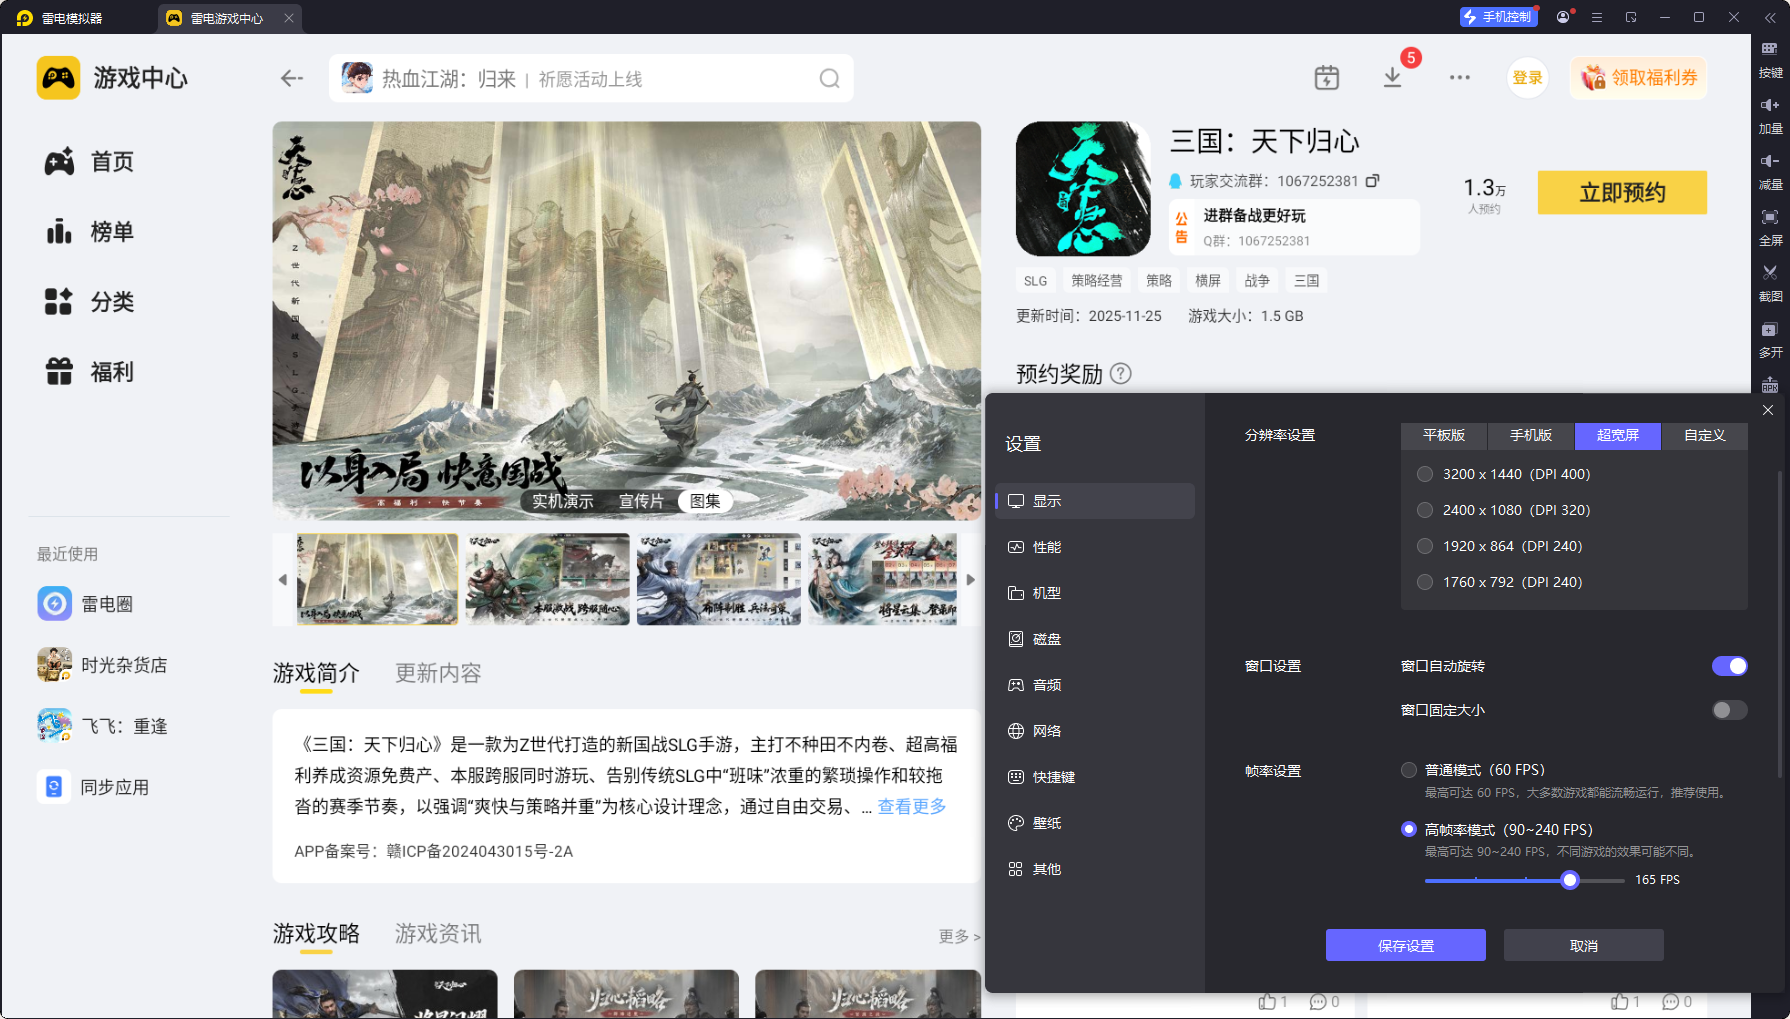Toggle the window auto-rotate switch
The height and width of the screenshot is (1019, 1790).
[1728, 666]
